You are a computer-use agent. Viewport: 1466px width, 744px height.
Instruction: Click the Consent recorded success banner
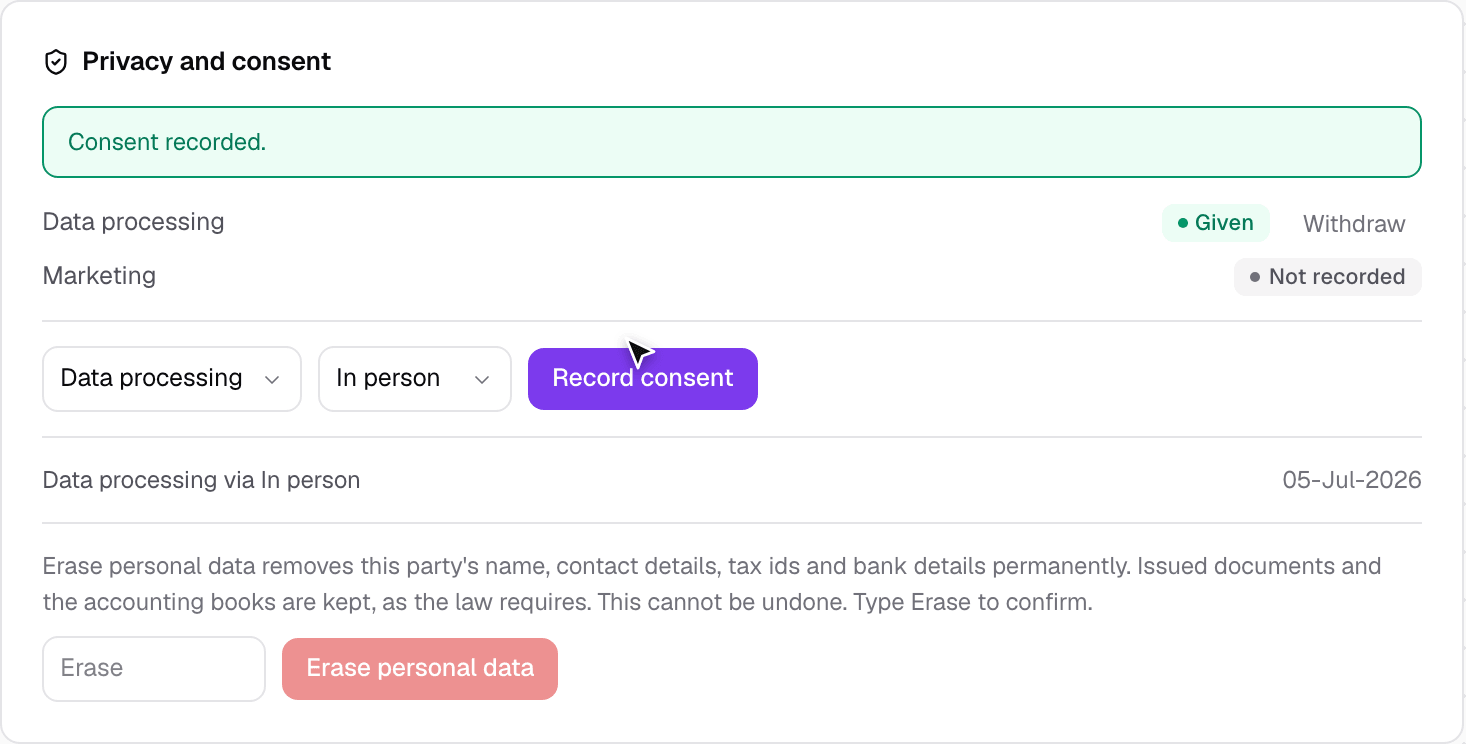(732, 142)
